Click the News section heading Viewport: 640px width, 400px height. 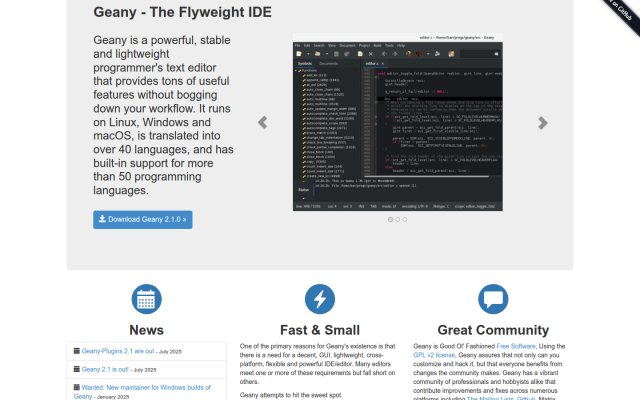coord(147,330)
